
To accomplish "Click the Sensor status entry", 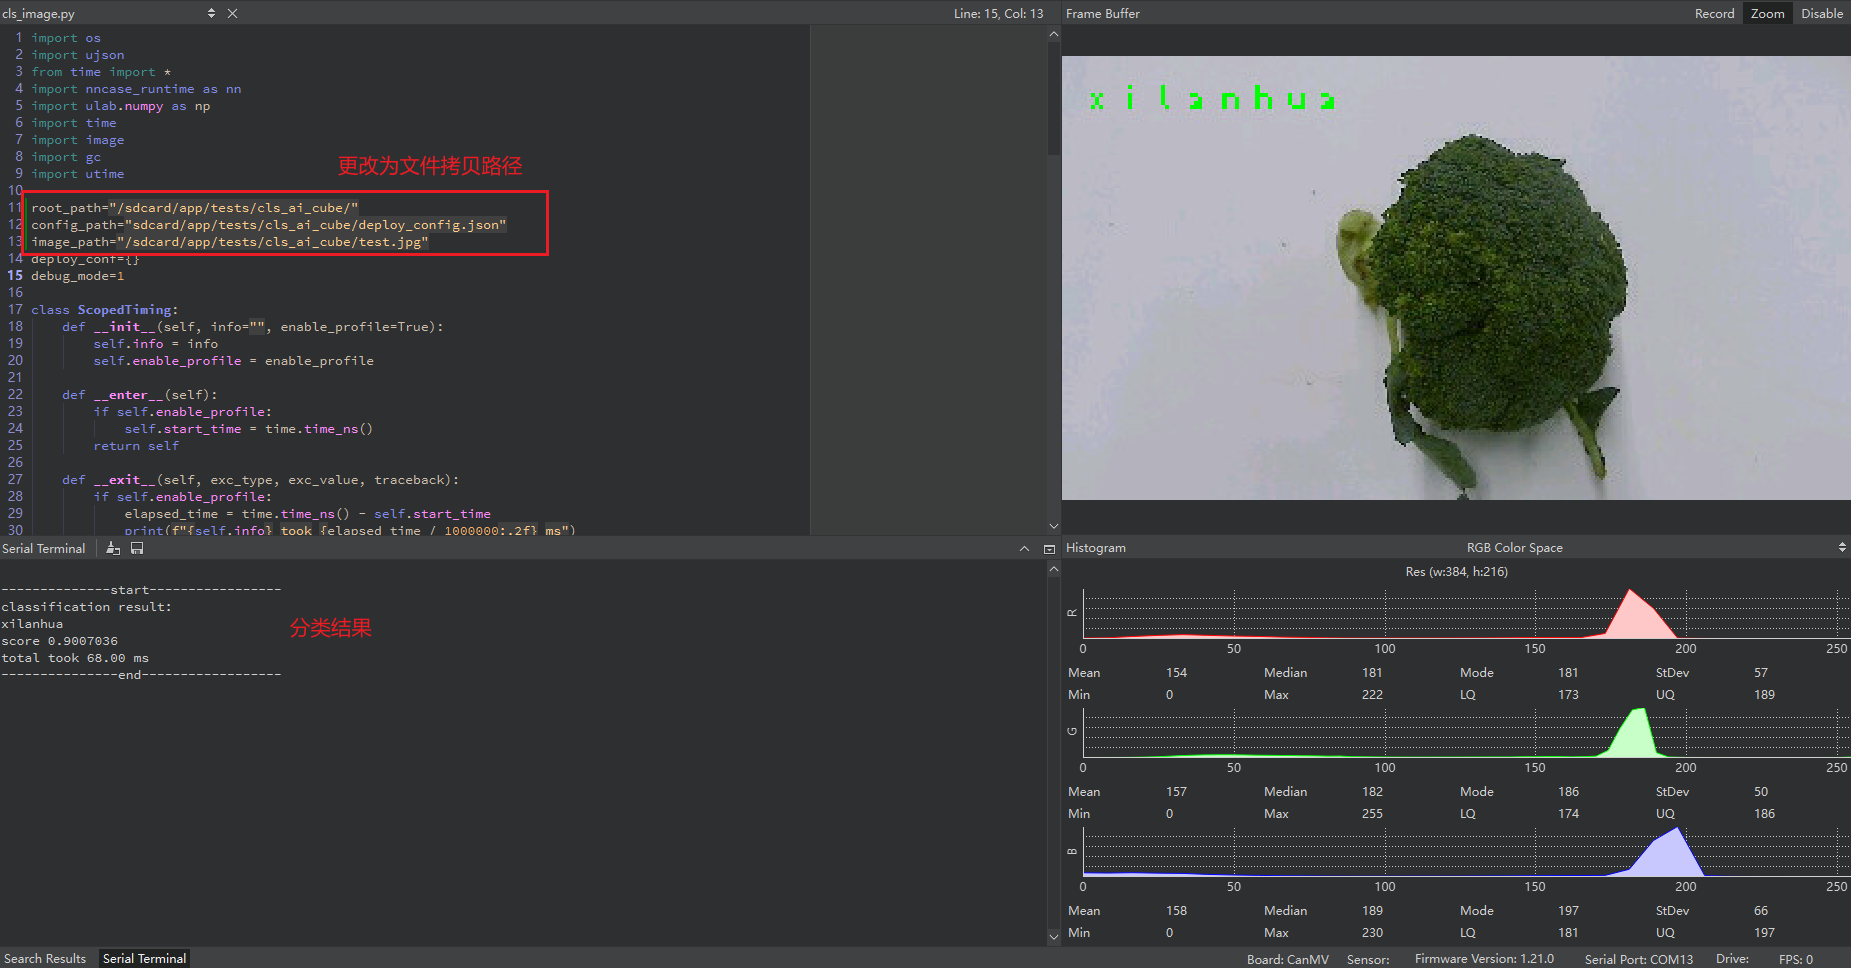I will 1368,959.
